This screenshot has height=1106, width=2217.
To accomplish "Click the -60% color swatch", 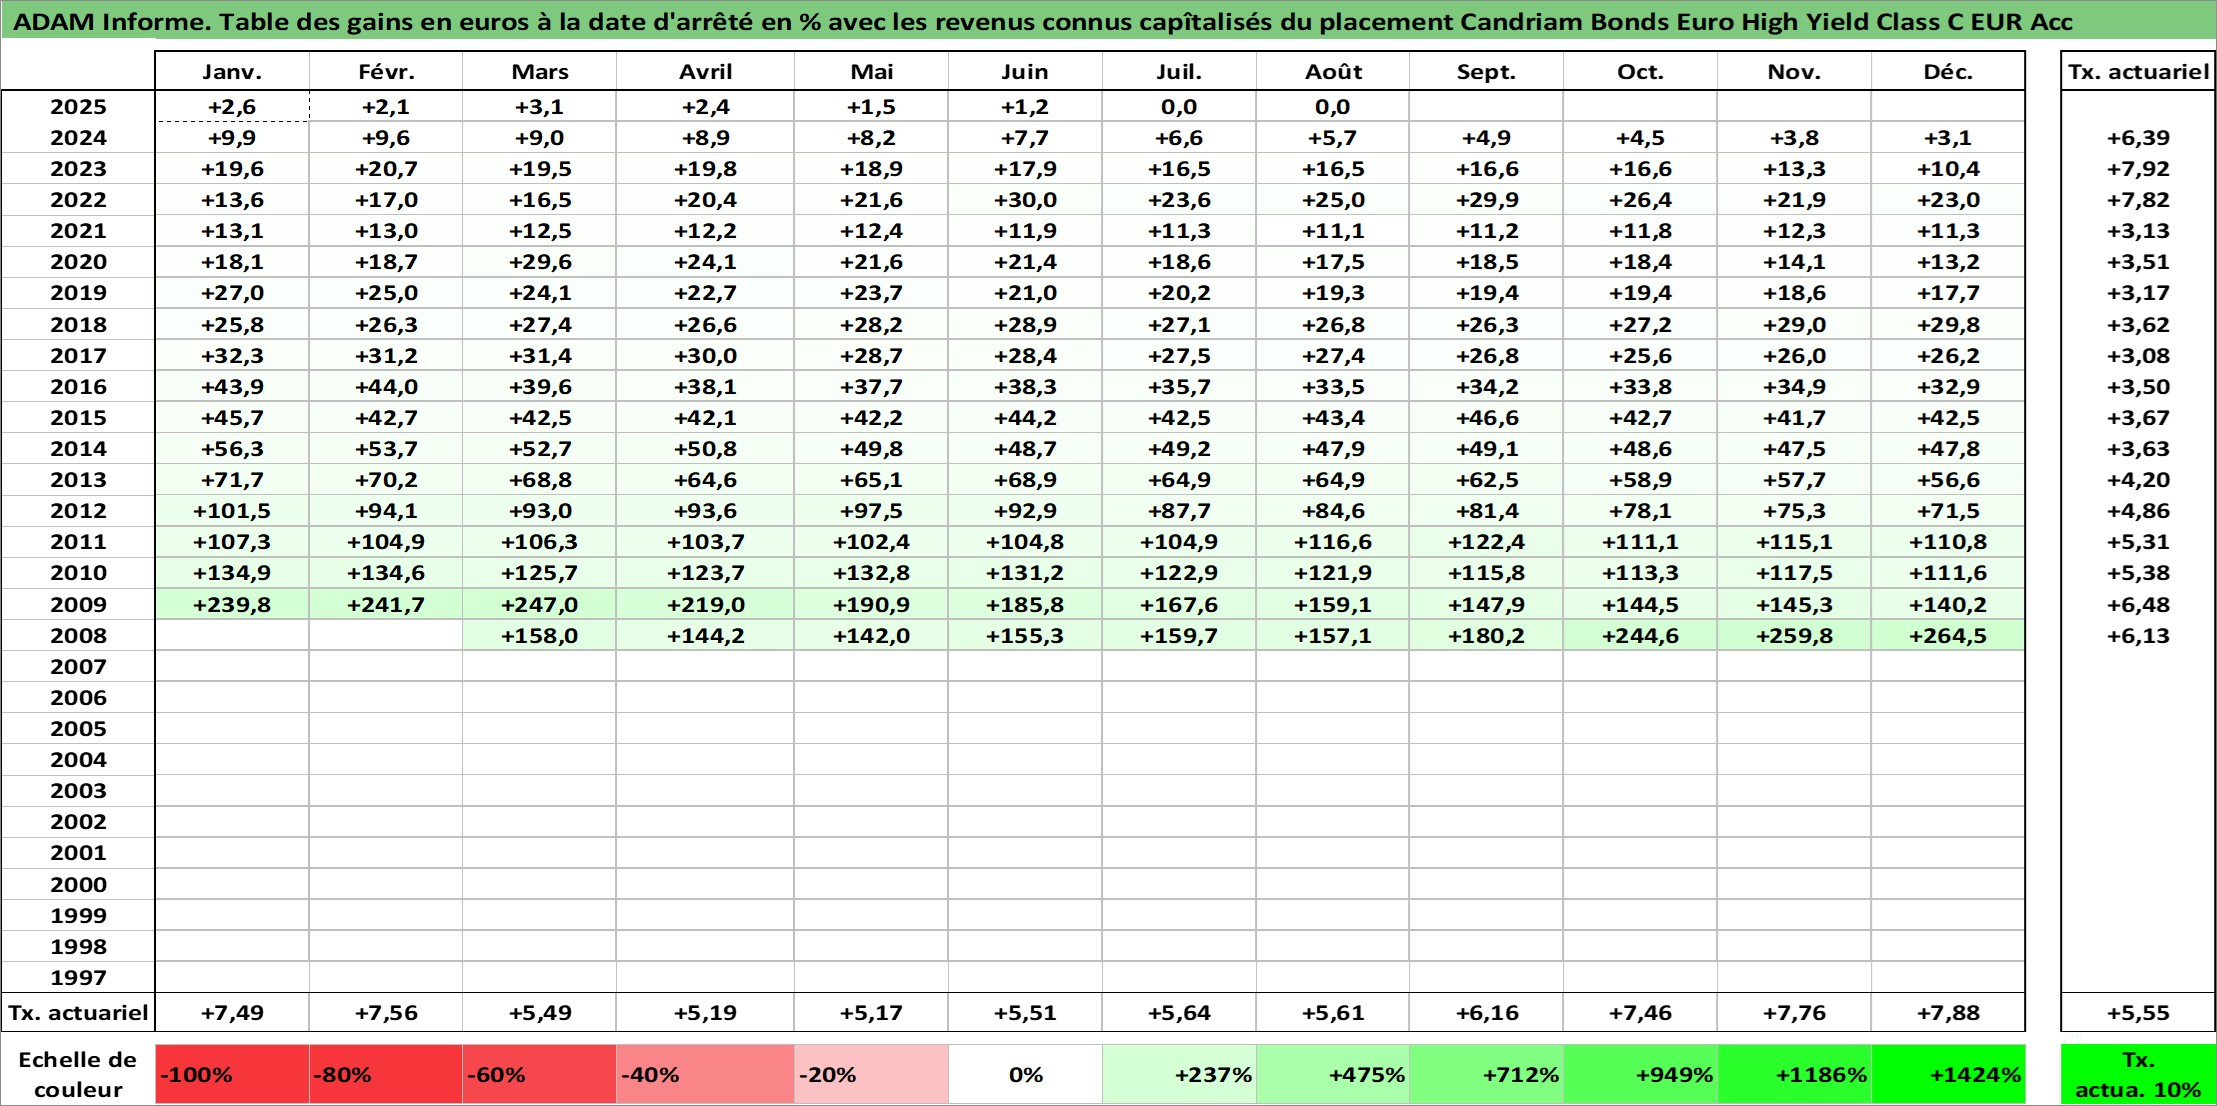I will point(540,1075).
